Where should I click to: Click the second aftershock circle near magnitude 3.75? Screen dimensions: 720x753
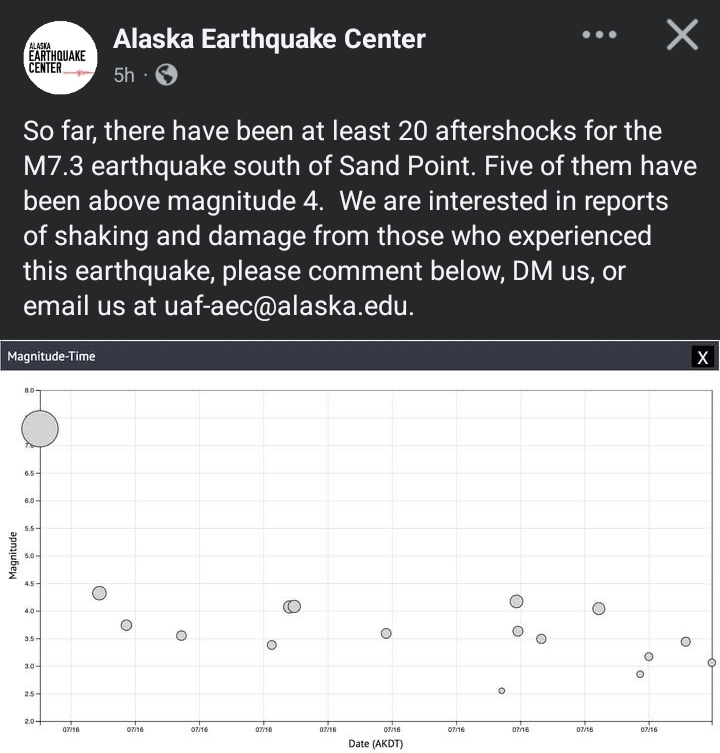coord(126,625)
